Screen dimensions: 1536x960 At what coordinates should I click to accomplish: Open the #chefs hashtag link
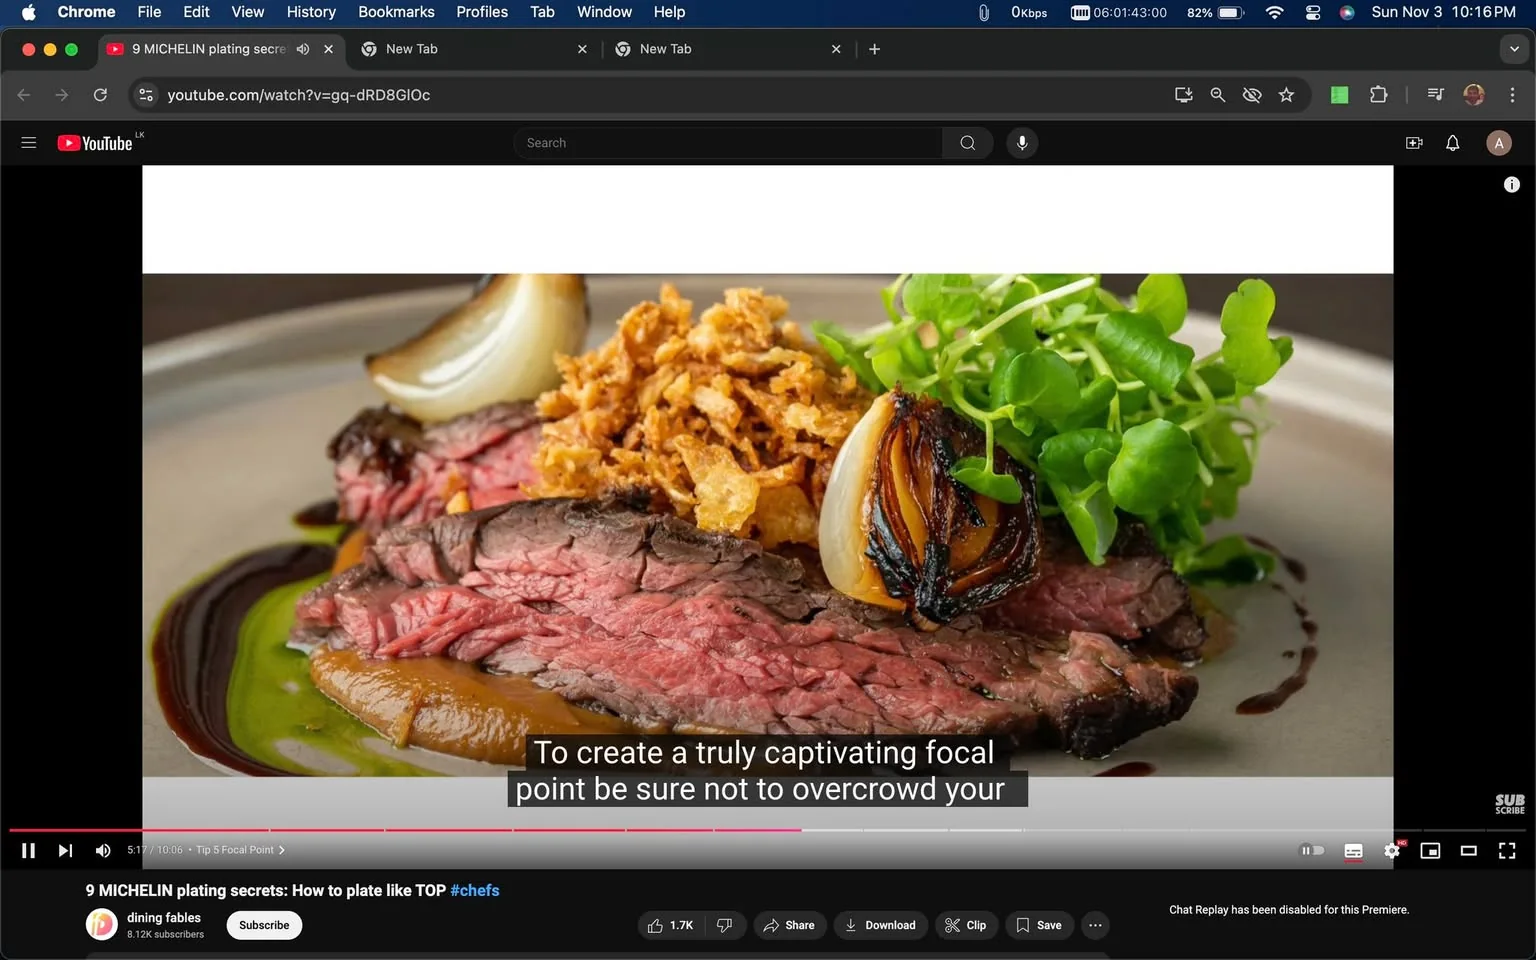coord(475,890)
